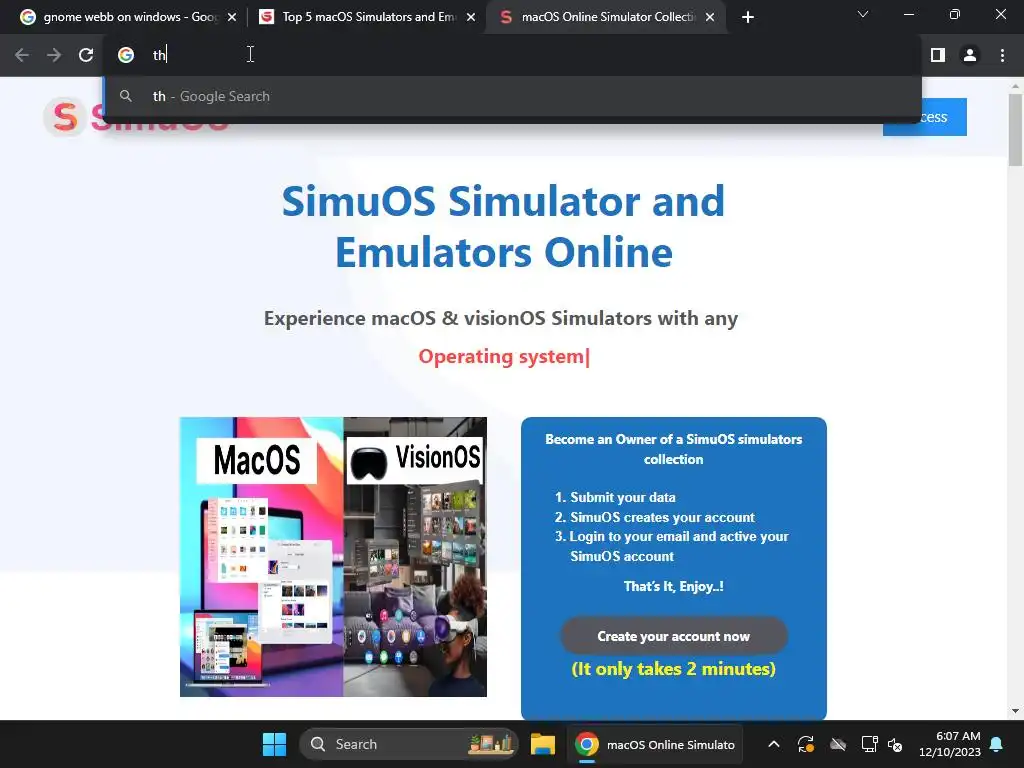Open the Chrome profile avatar
Viewport: 1024px width, 768px height.
tap(970, 55)
